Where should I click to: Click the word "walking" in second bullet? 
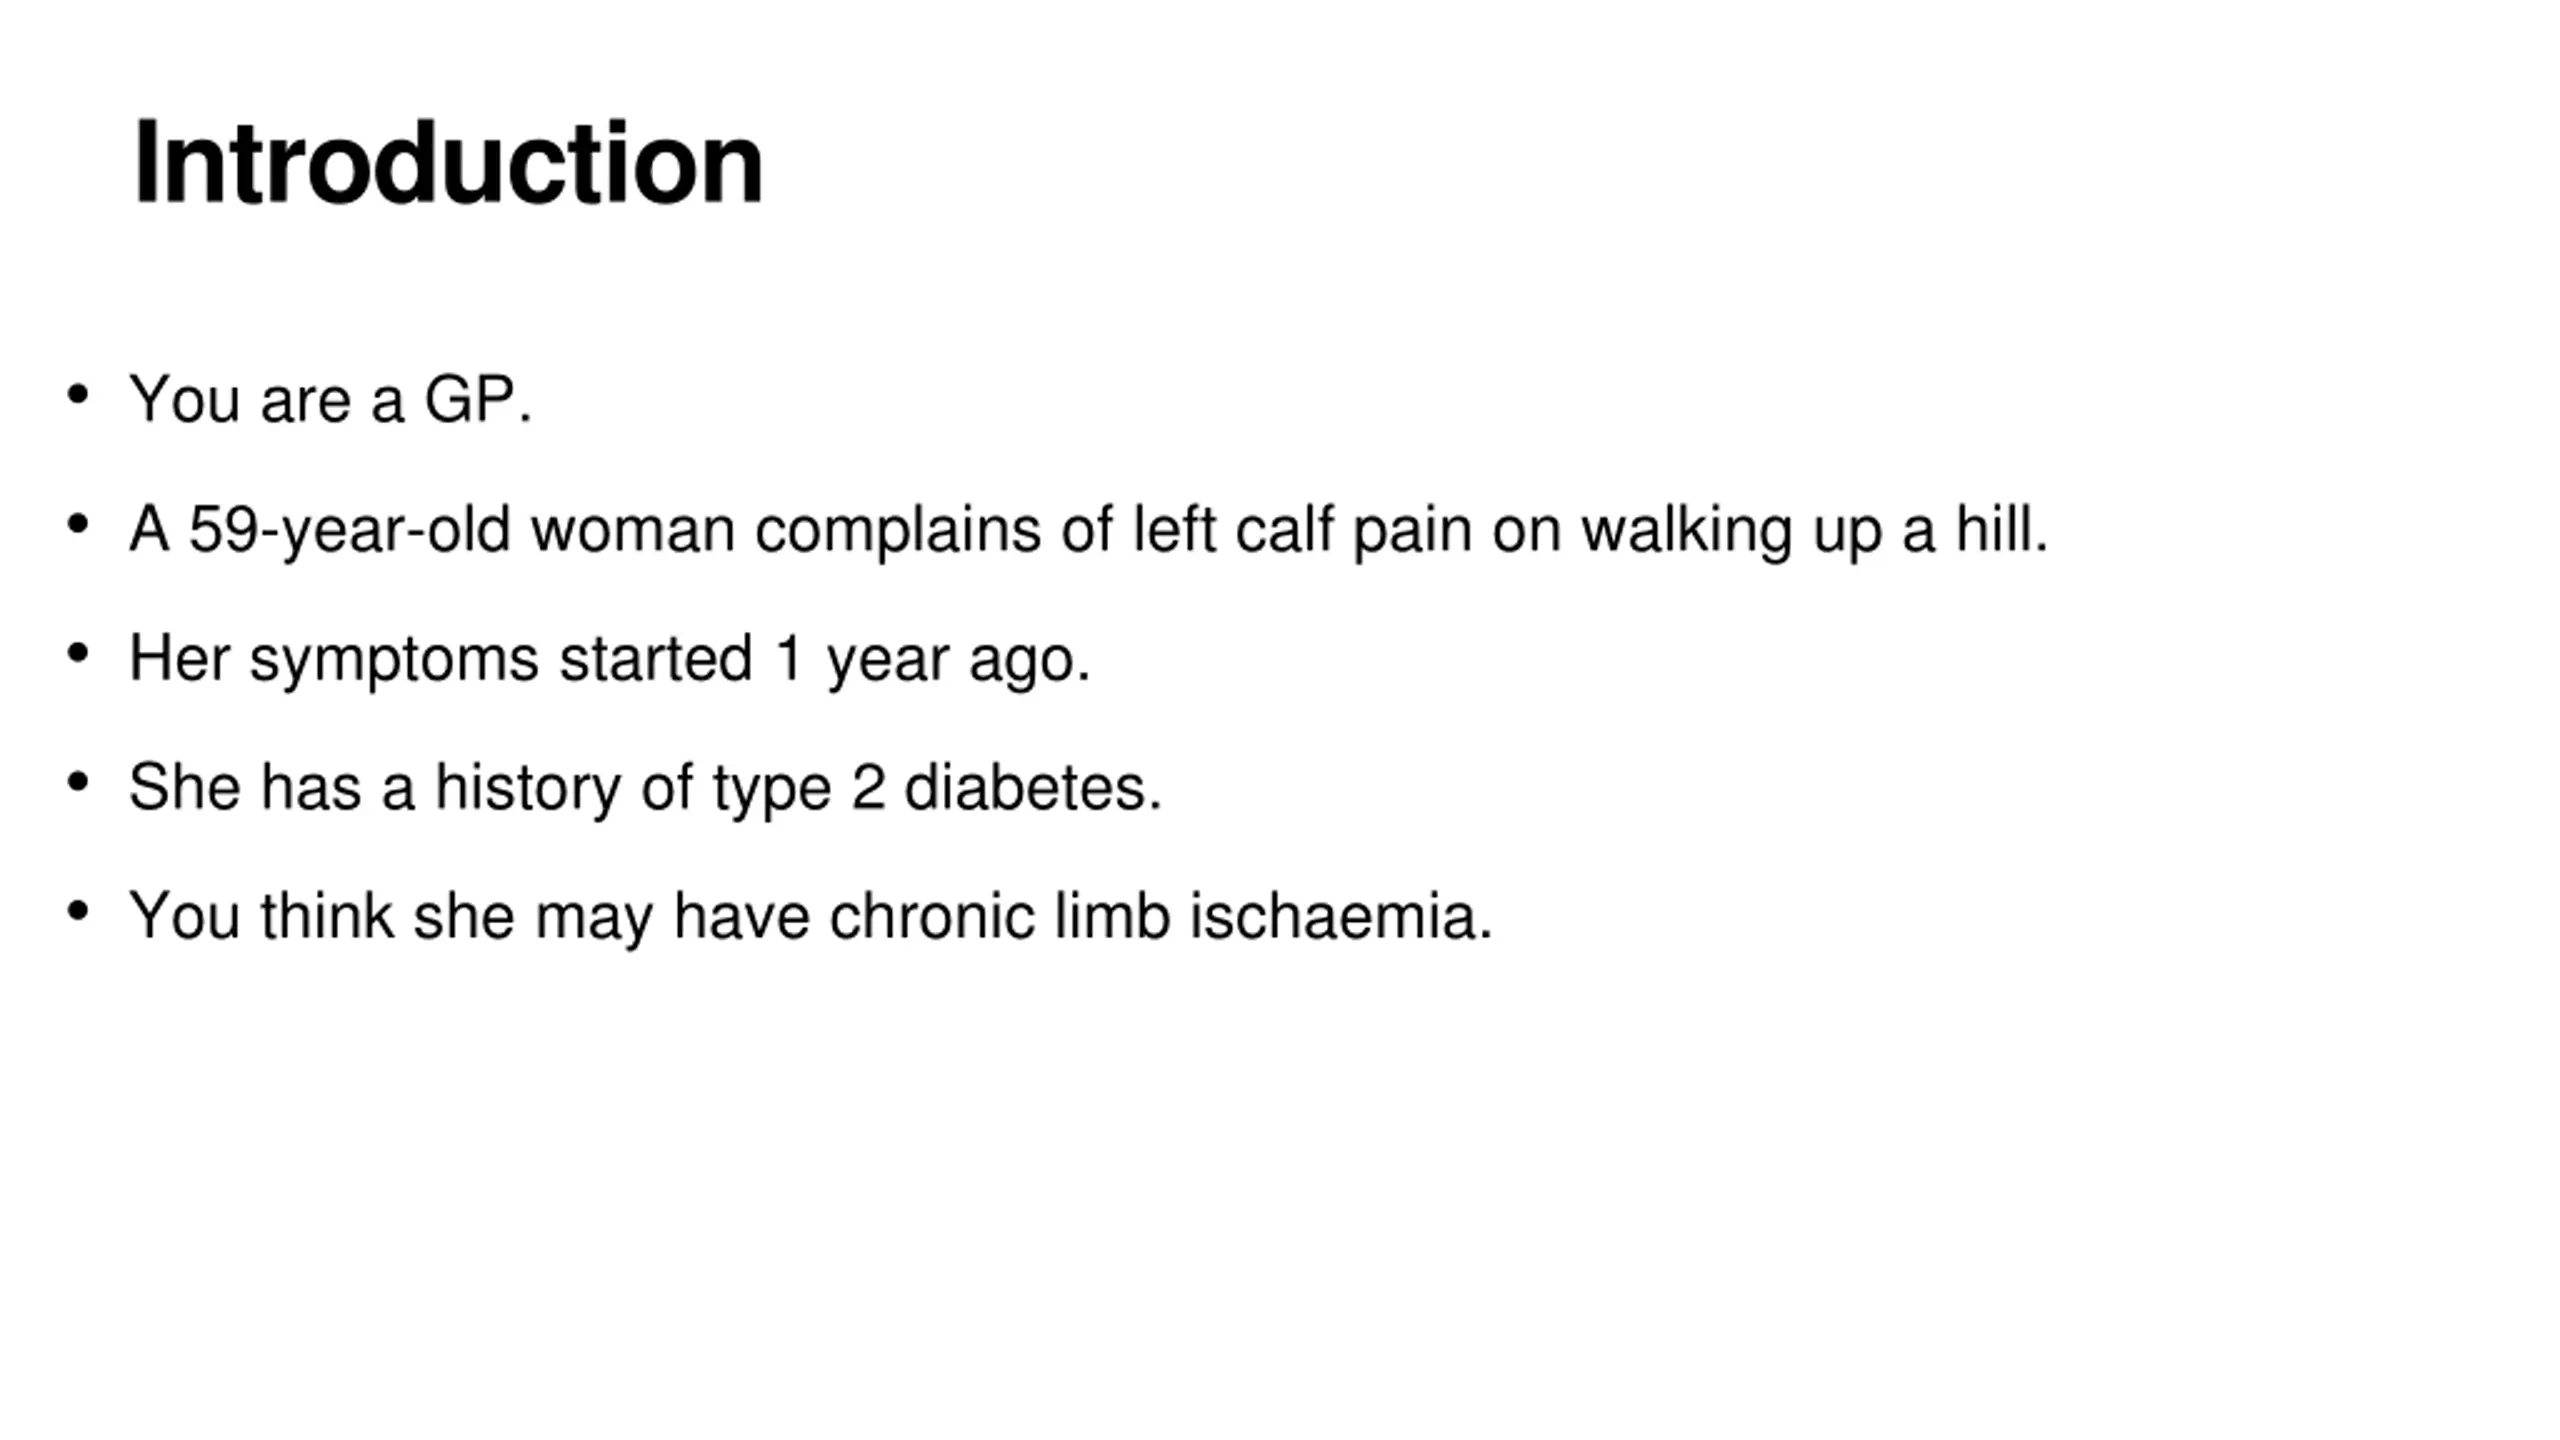click(1687, 529)
